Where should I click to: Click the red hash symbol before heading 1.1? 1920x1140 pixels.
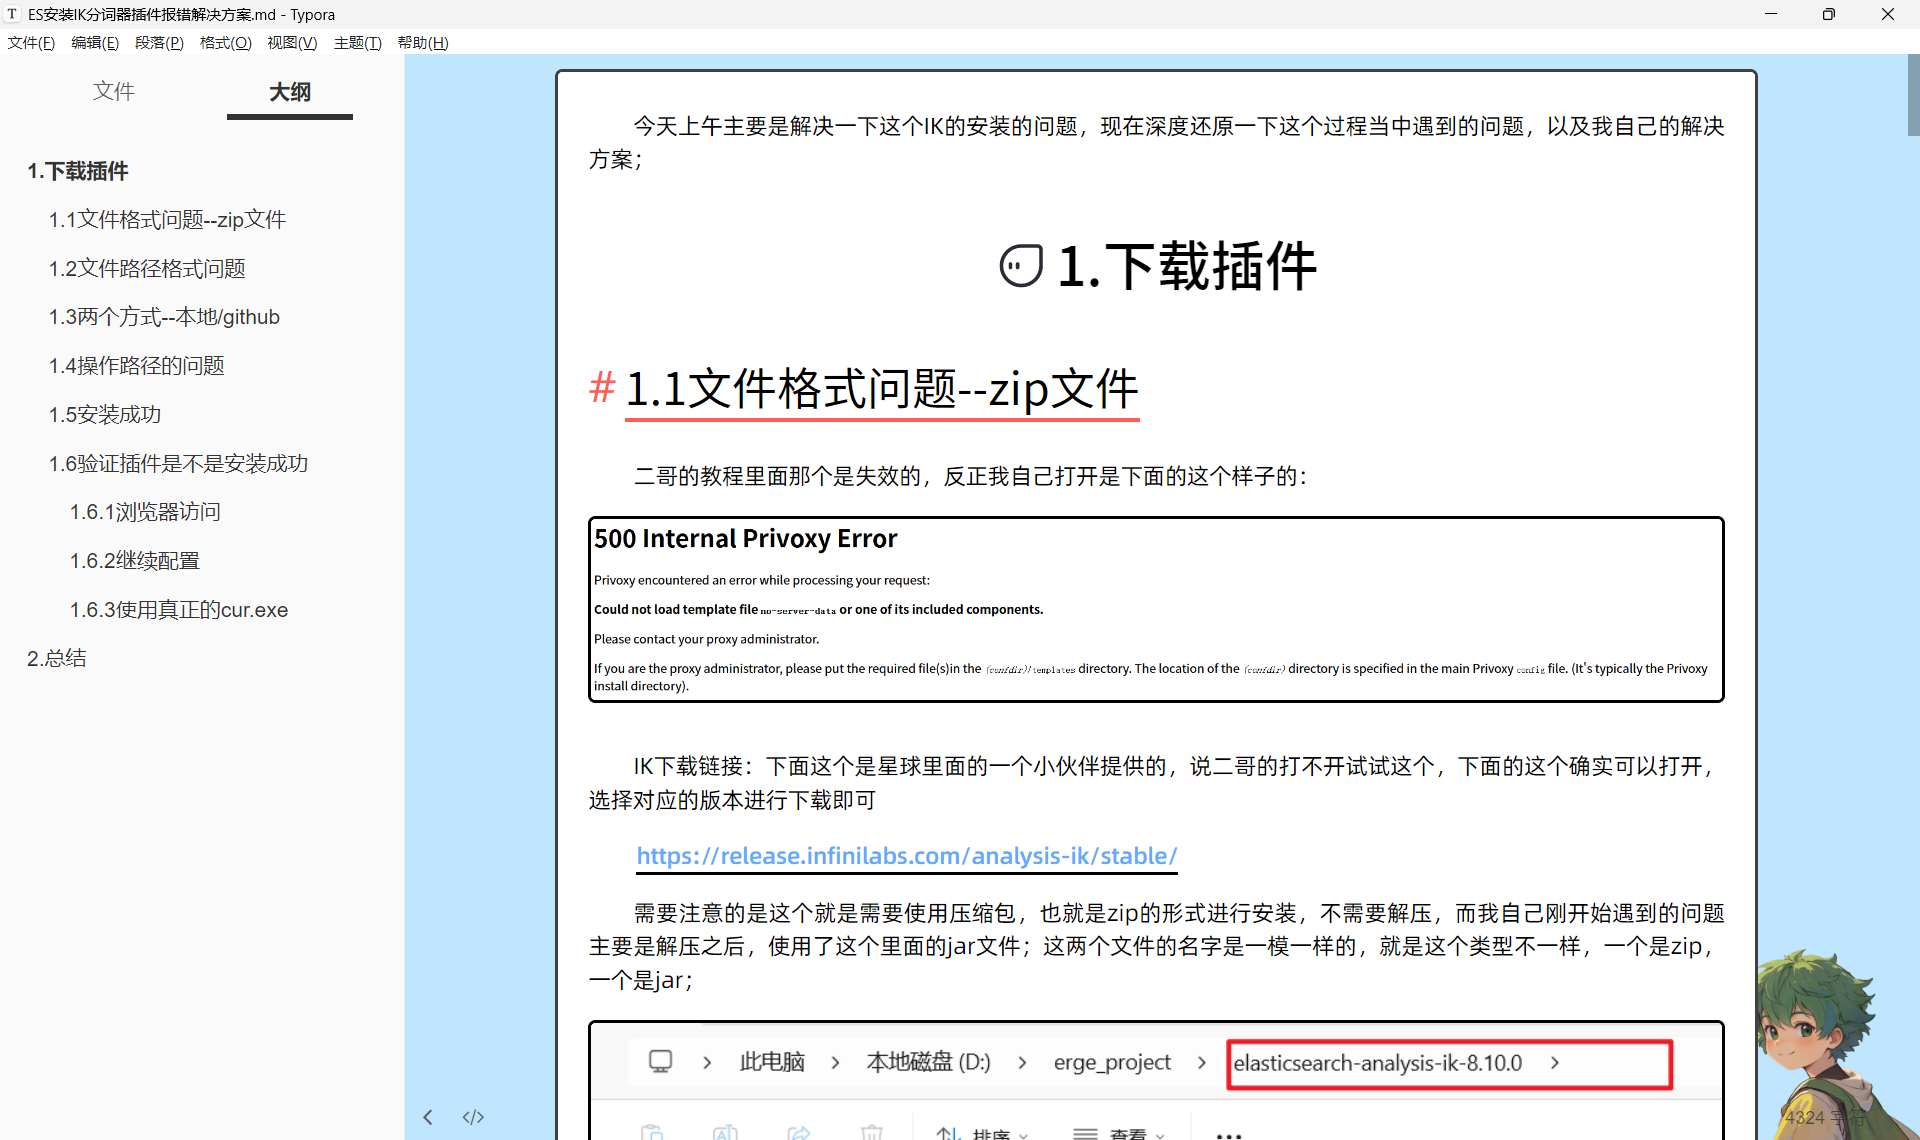click(602, 388)
